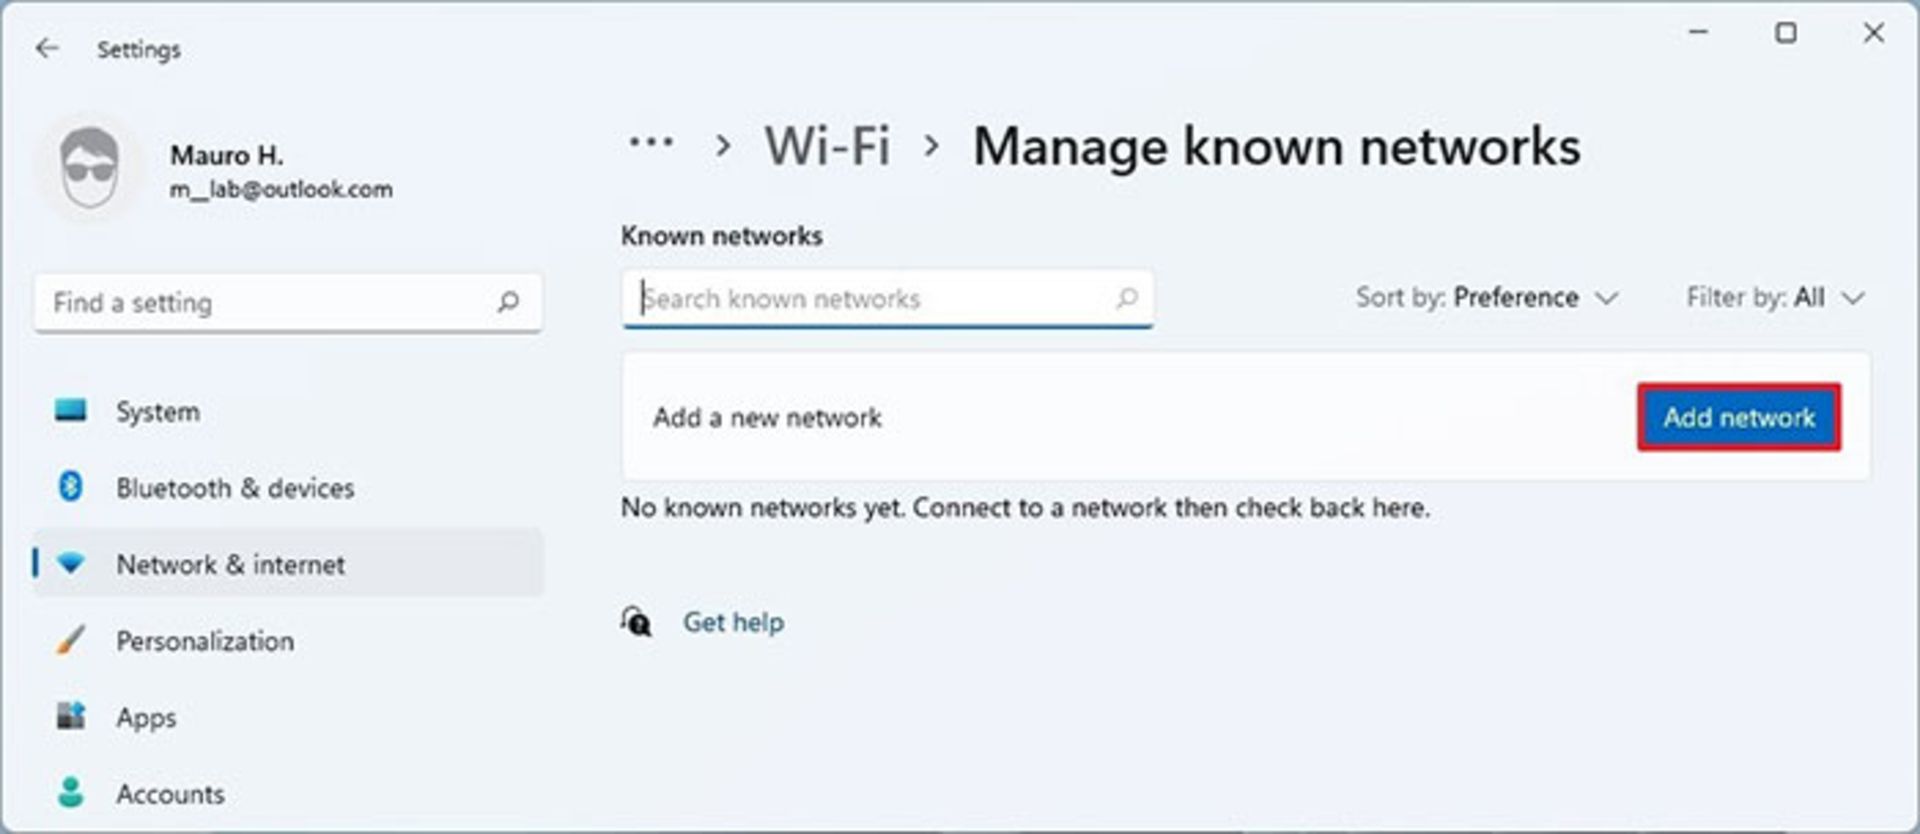The width and height of the screenshot is (1920, 834).
Task: Select Network & internet in sidebar
Action: 230,564
